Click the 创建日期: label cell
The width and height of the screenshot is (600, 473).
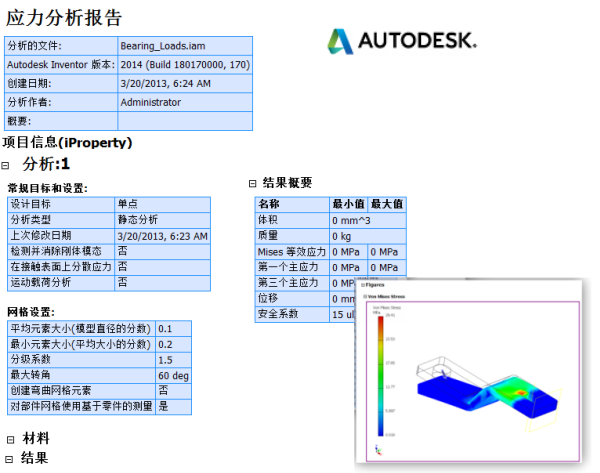pyautogui.click(x=61, y=83)
